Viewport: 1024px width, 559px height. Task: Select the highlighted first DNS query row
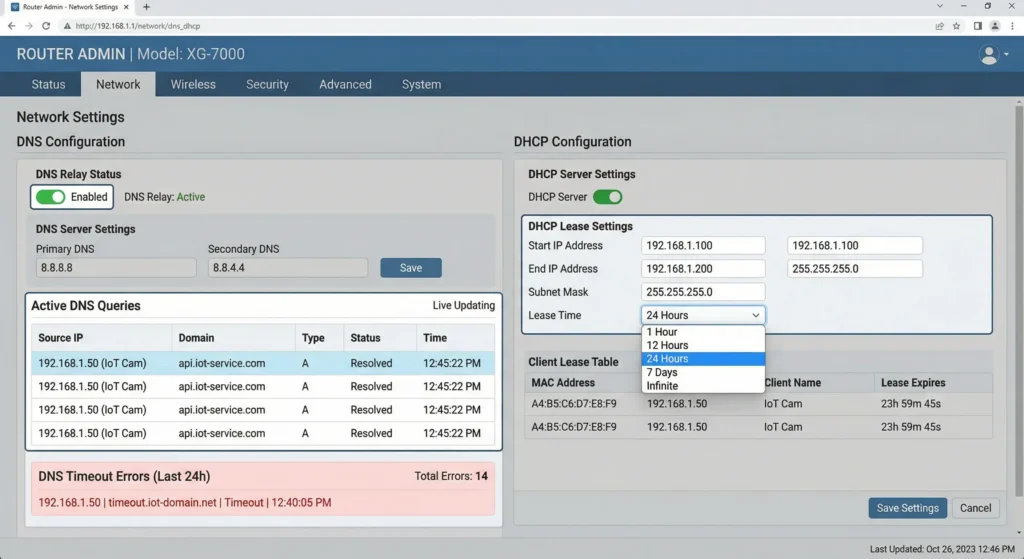coord(263,363)
